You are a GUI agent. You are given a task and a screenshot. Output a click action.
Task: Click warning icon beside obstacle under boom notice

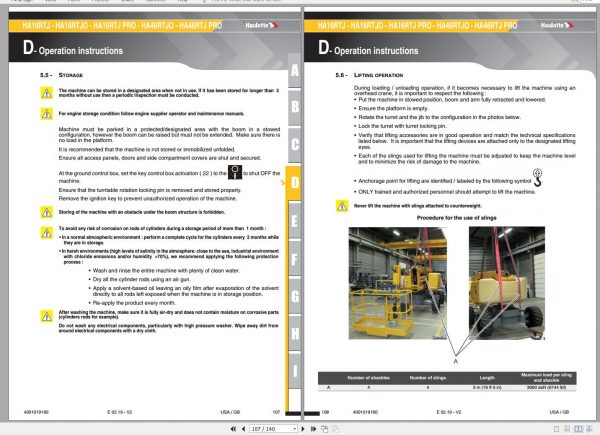click(47, 212)
